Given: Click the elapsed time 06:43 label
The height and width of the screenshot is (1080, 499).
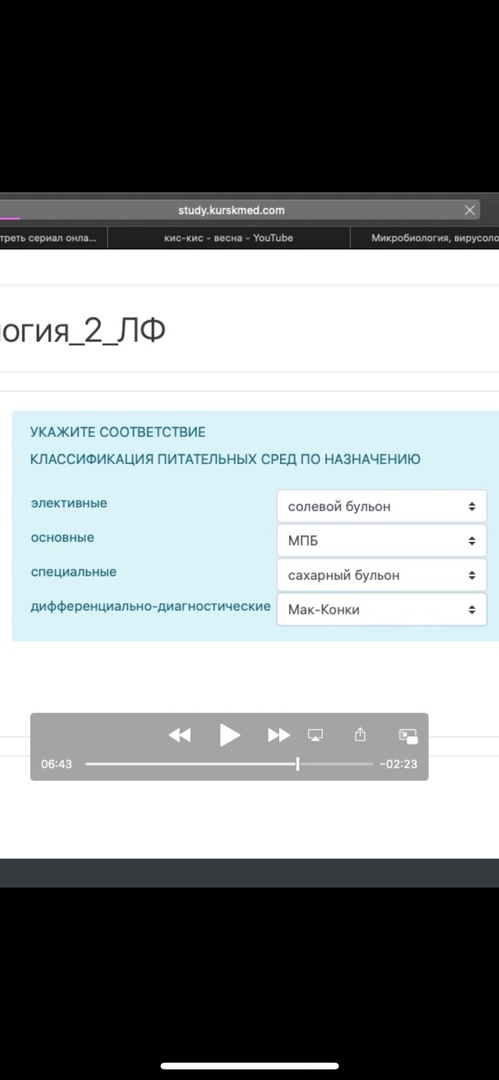Looking at the screenshot, I should pyautogui.click(x=57, y=764).
